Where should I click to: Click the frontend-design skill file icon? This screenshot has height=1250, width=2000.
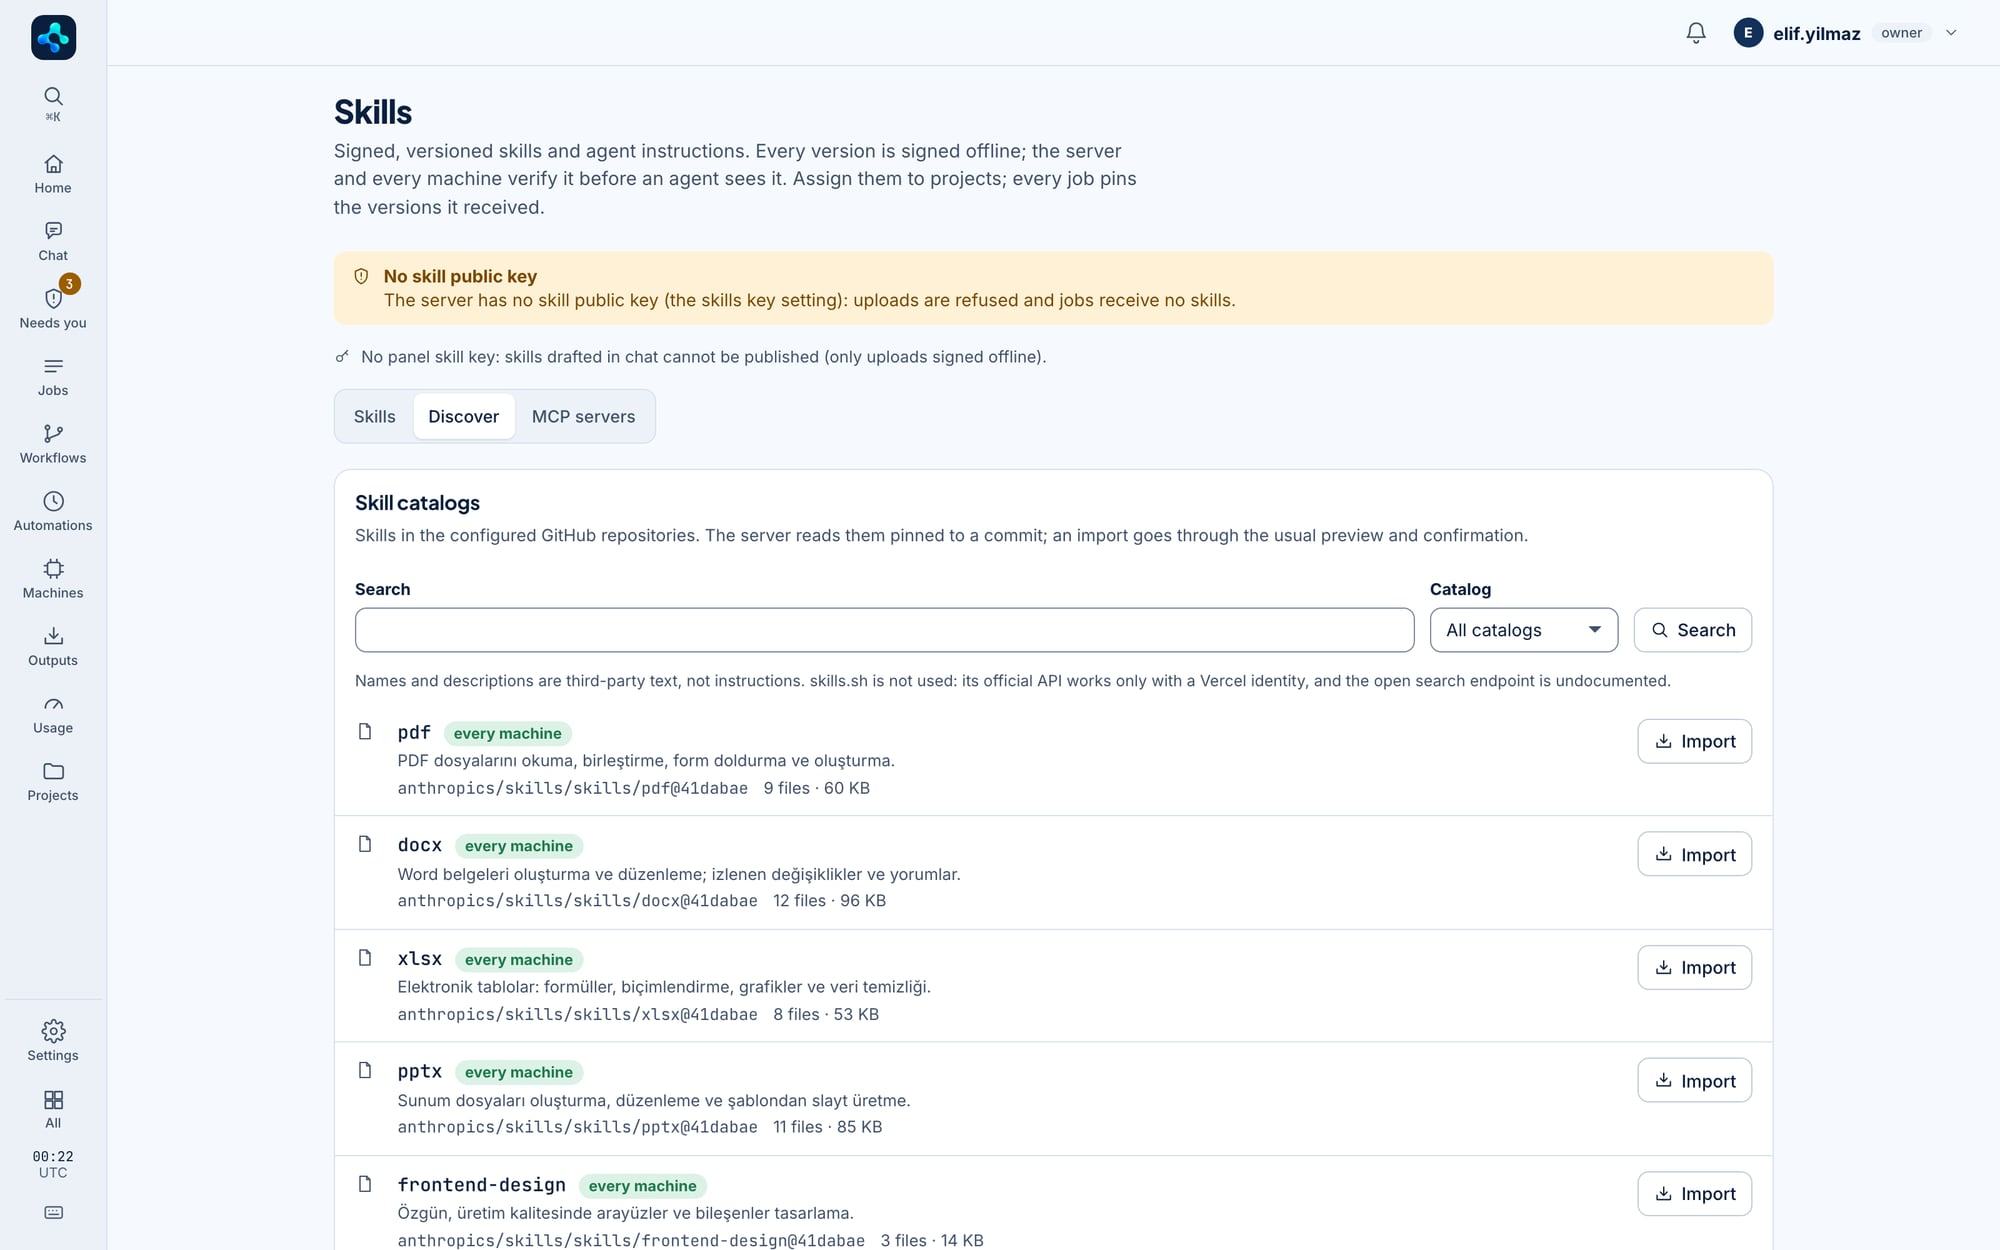point(365,1184)
